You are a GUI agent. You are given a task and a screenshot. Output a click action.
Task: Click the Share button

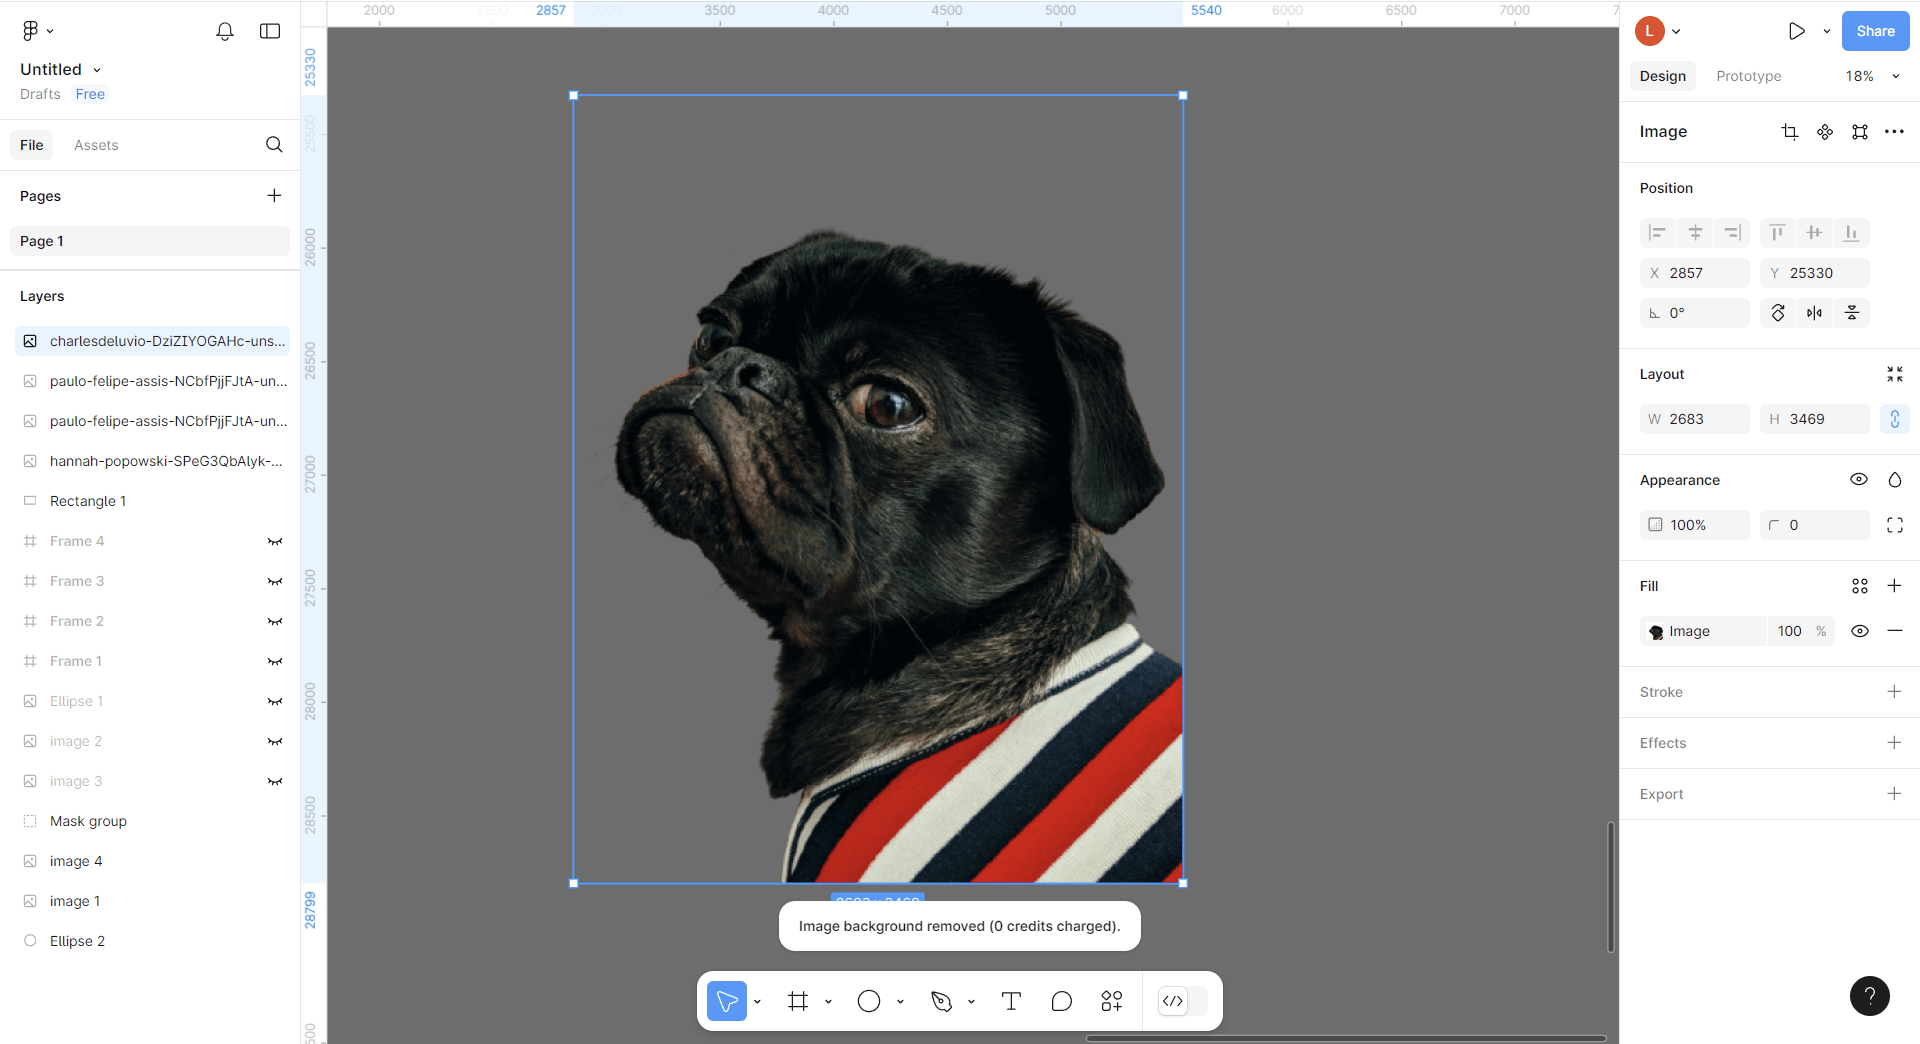(x=1875, y=31)
